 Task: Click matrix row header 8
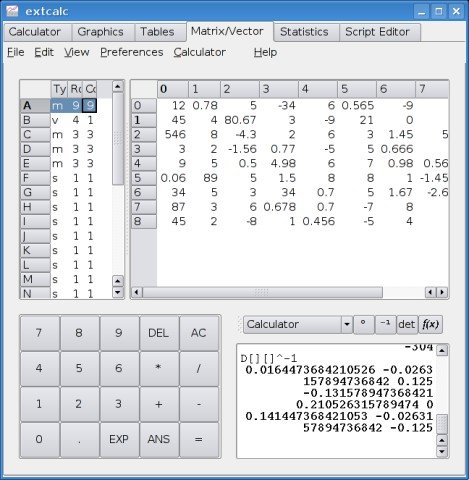coord(144,221)
